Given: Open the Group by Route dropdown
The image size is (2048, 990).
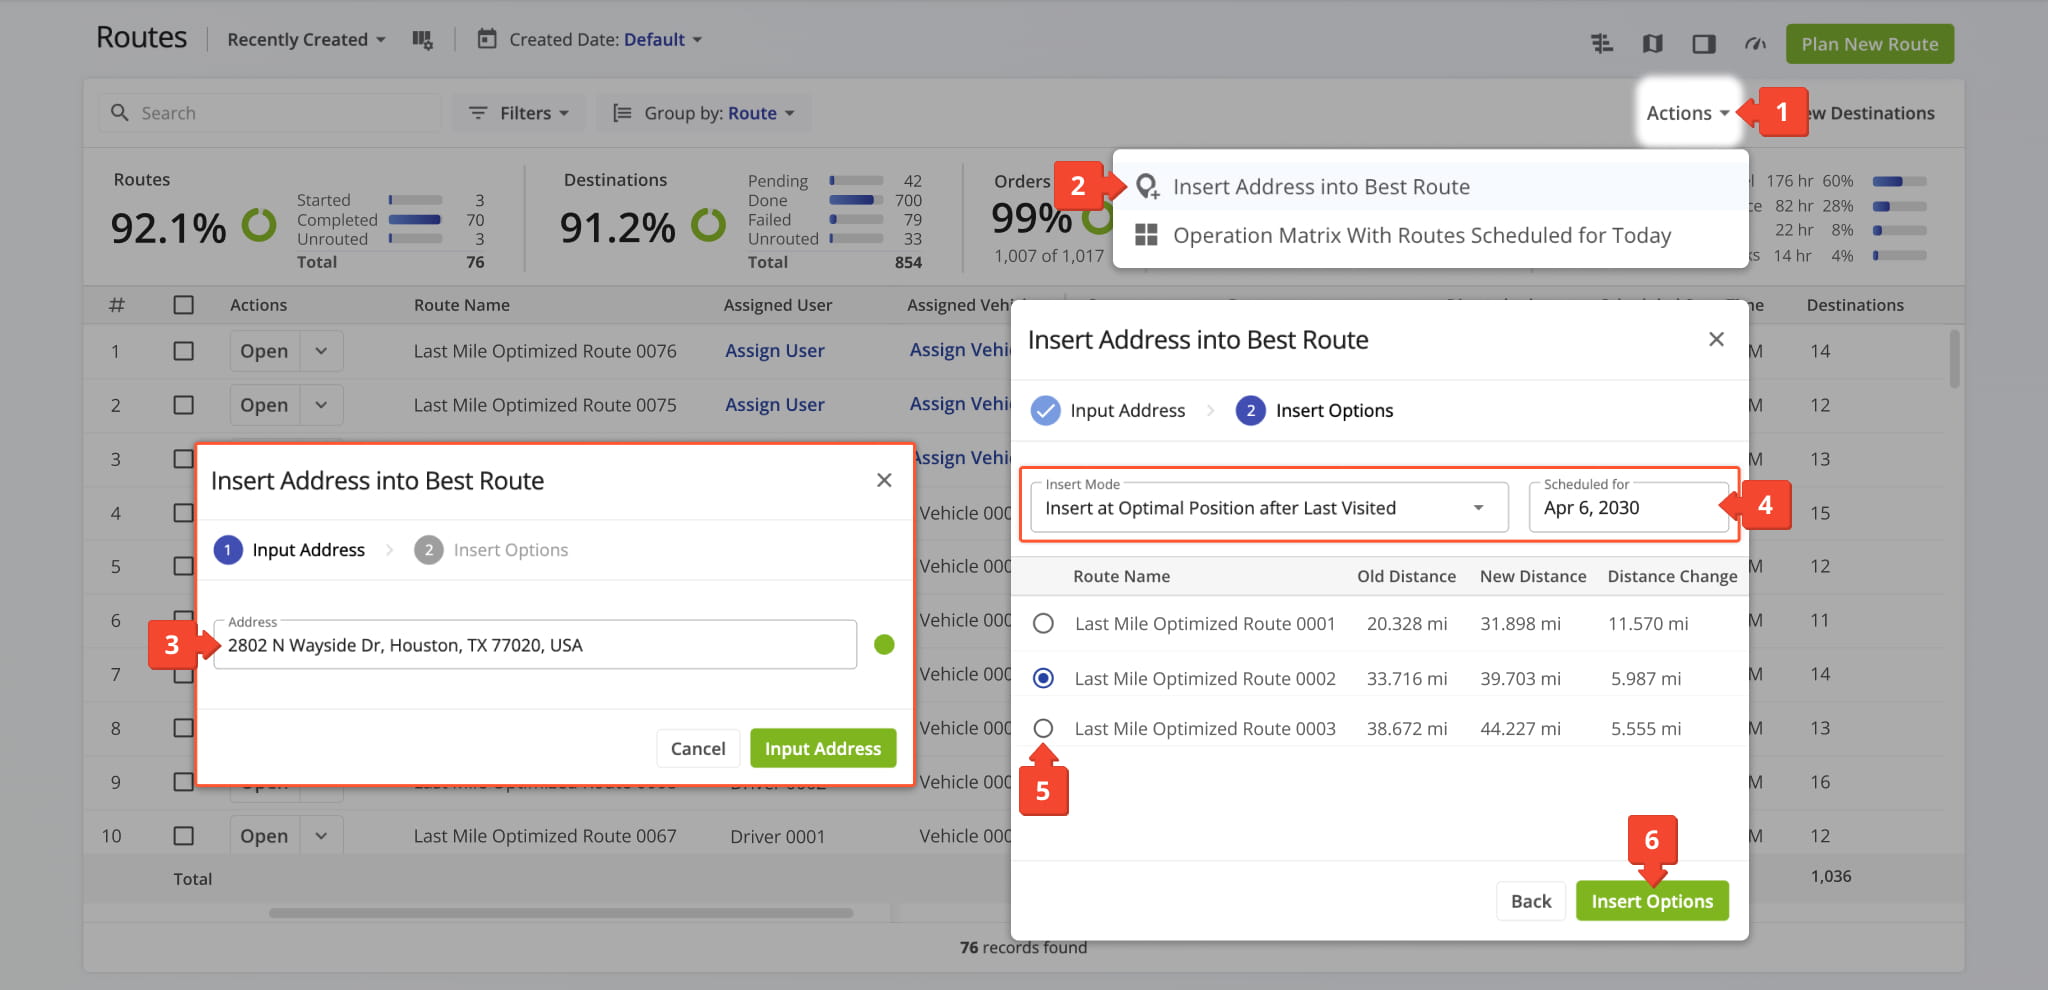Looking at the screenshot, I should (702, 112).
